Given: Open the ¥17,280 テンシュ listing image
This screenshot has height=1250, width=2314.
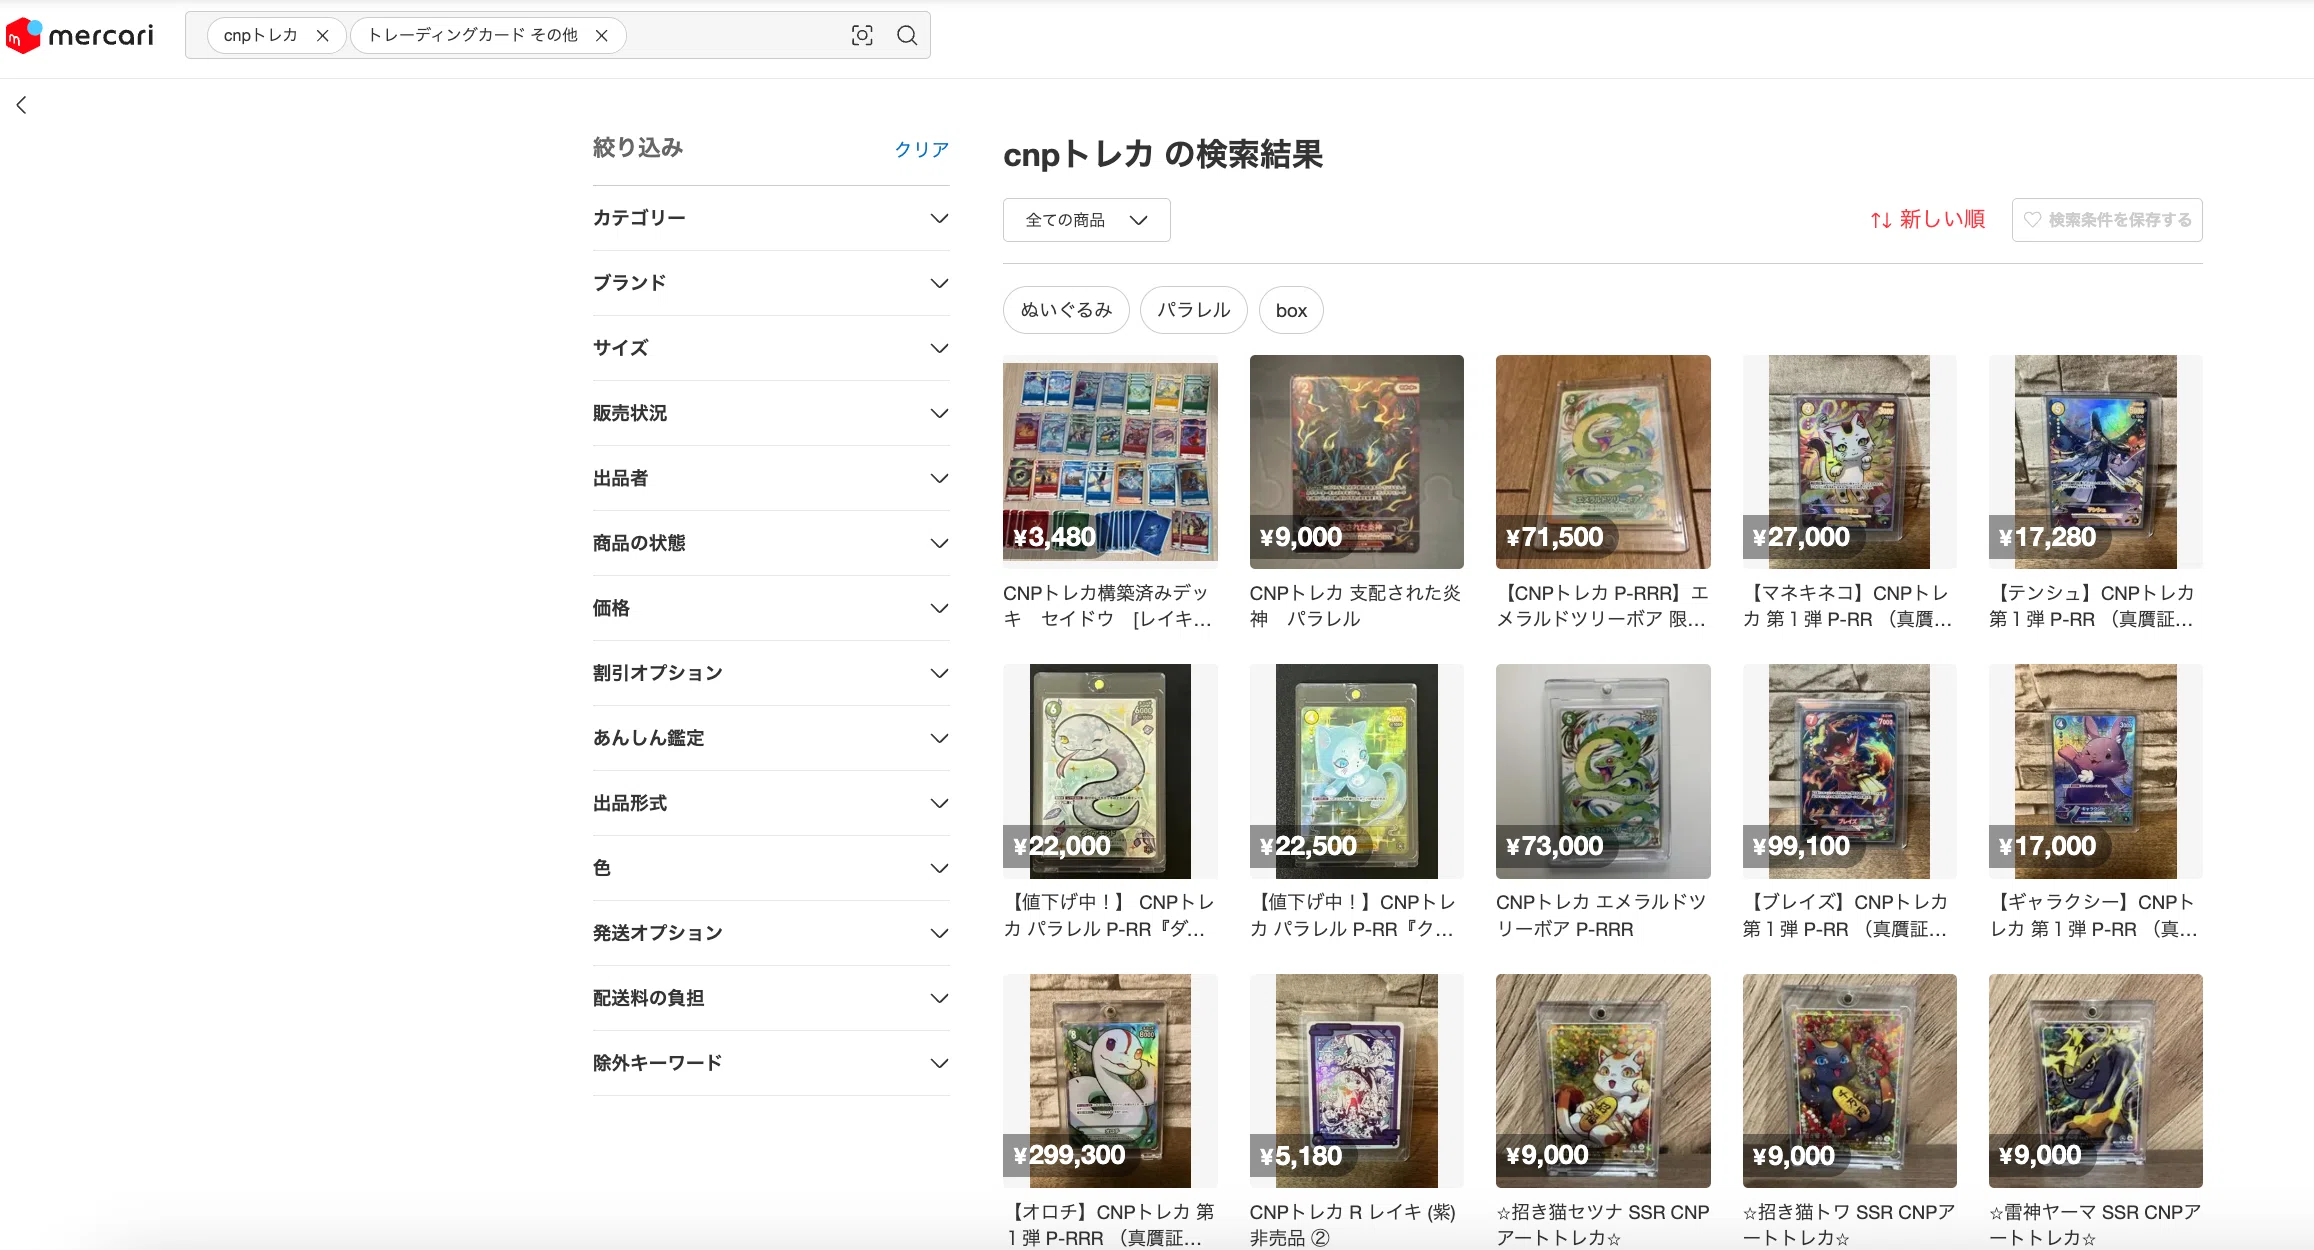Looking at the screenshot, I should point(2096,462).
